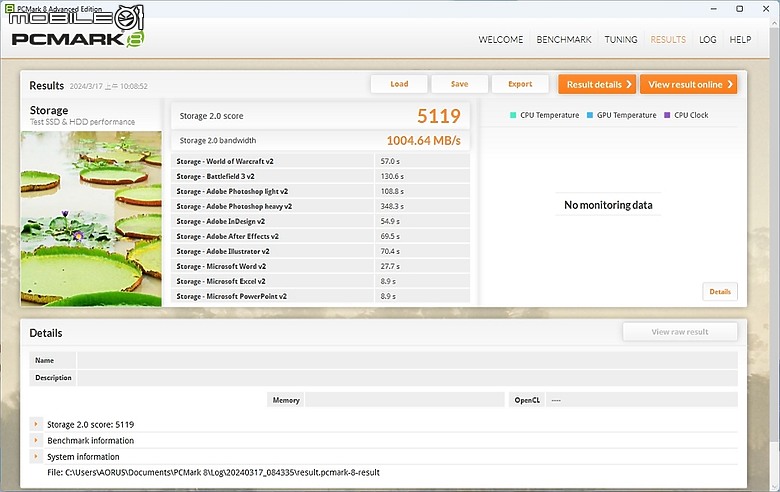Screen dimensions: 780x492
Task: Click the monitoring Details button
Action: click(x=720, y=292)
